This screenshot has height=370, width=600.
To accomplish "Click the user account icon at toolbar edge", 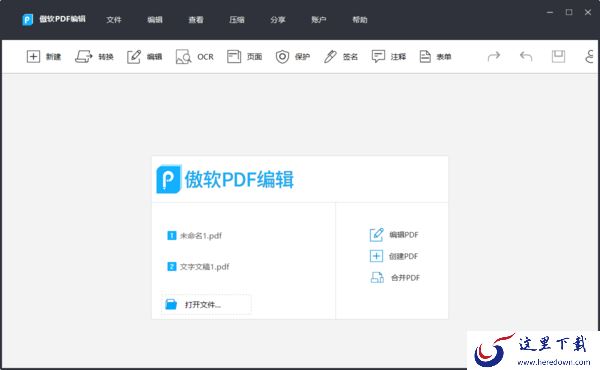I will (x=590, y=57).
